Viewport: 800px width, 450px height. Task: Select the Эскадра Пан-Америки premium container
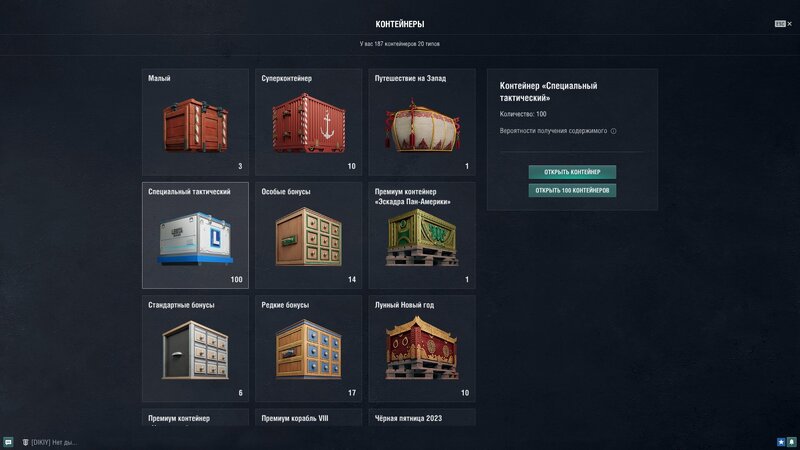[x=422, y=236]
